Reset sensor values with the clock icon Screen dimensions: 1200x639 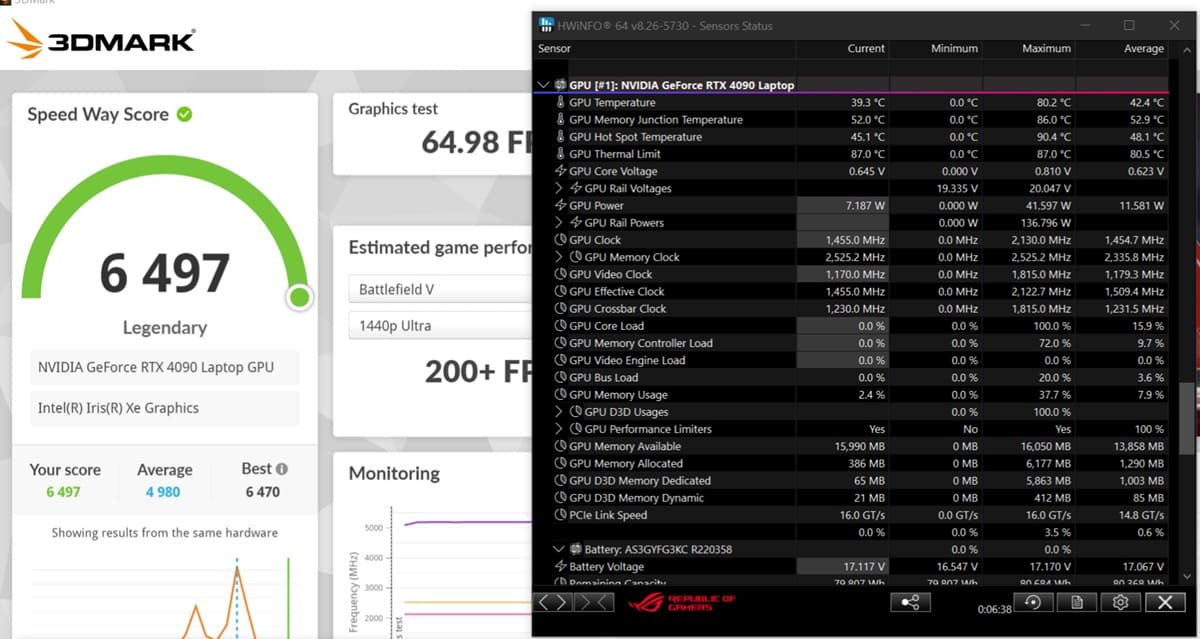(1033, 602)
